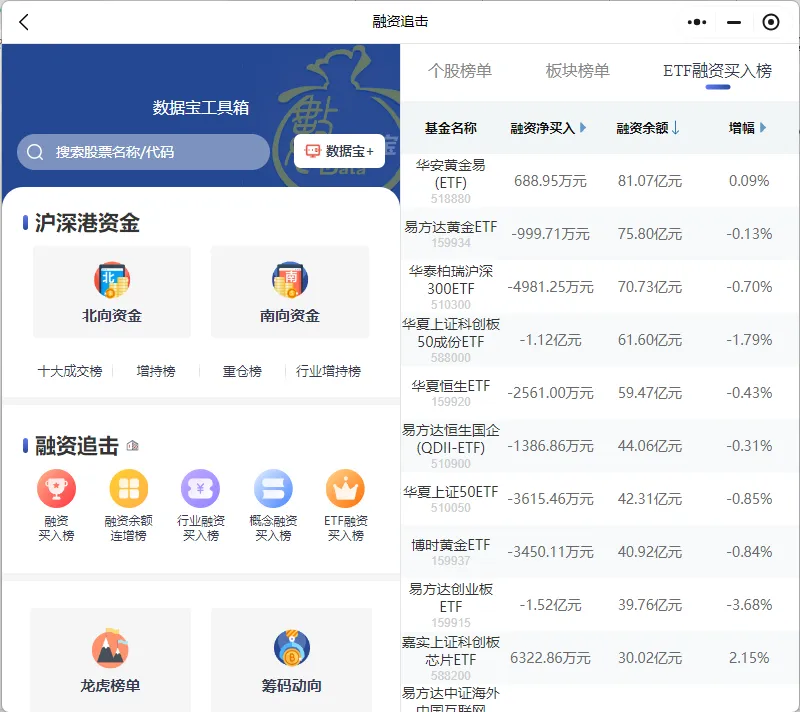Go back using the arrow icon

[23, 22]
